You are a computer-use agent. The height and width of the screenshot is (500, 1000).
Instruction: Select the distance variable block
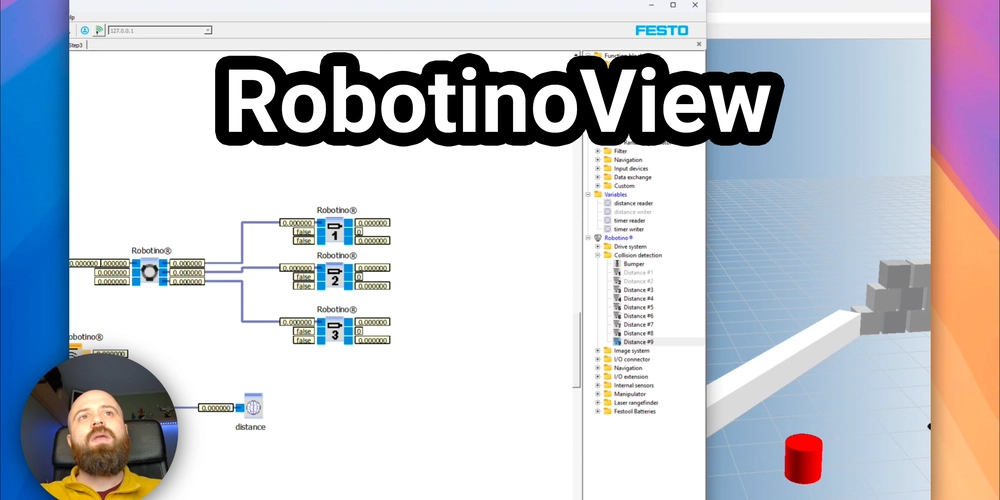pos(253,408)
